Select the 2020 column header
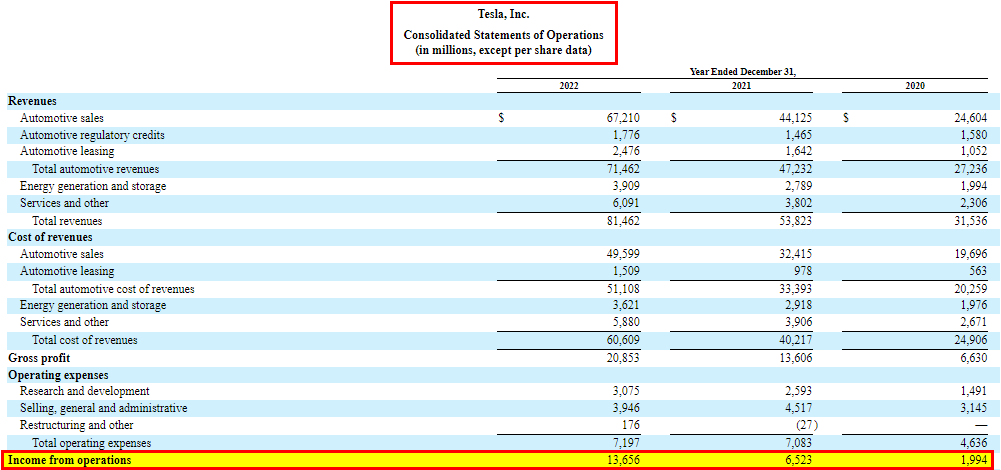Image resolution: width=1001 pixels, height=470 pixels. click(x=915, y=86)
